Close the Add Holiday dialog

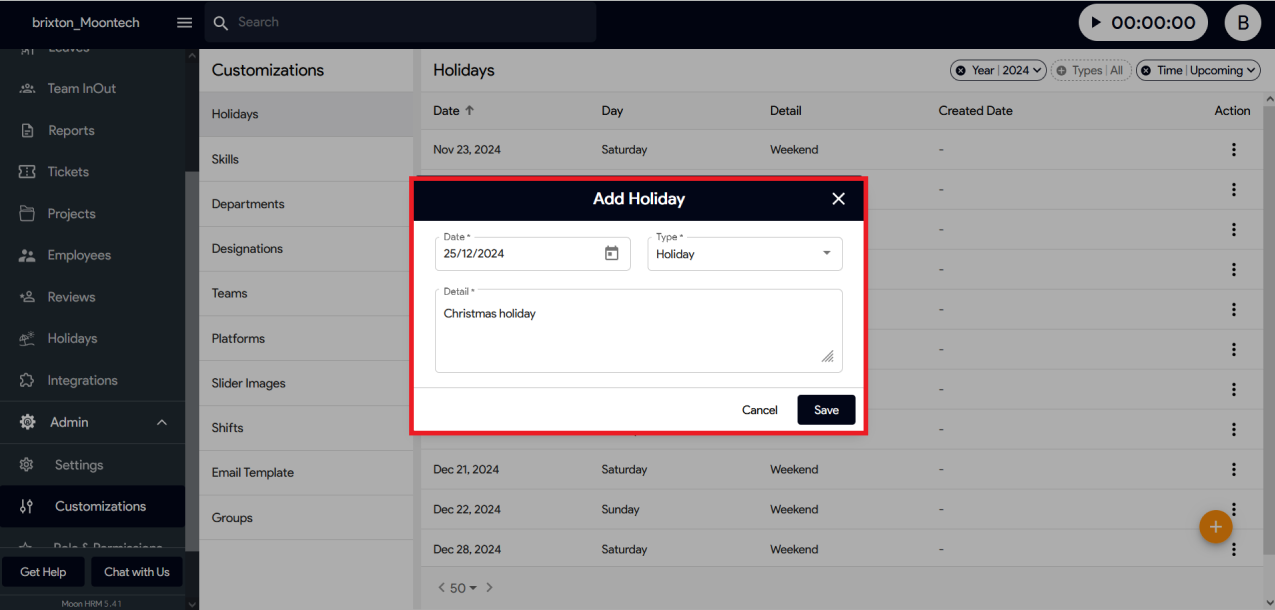pos(838,199)
